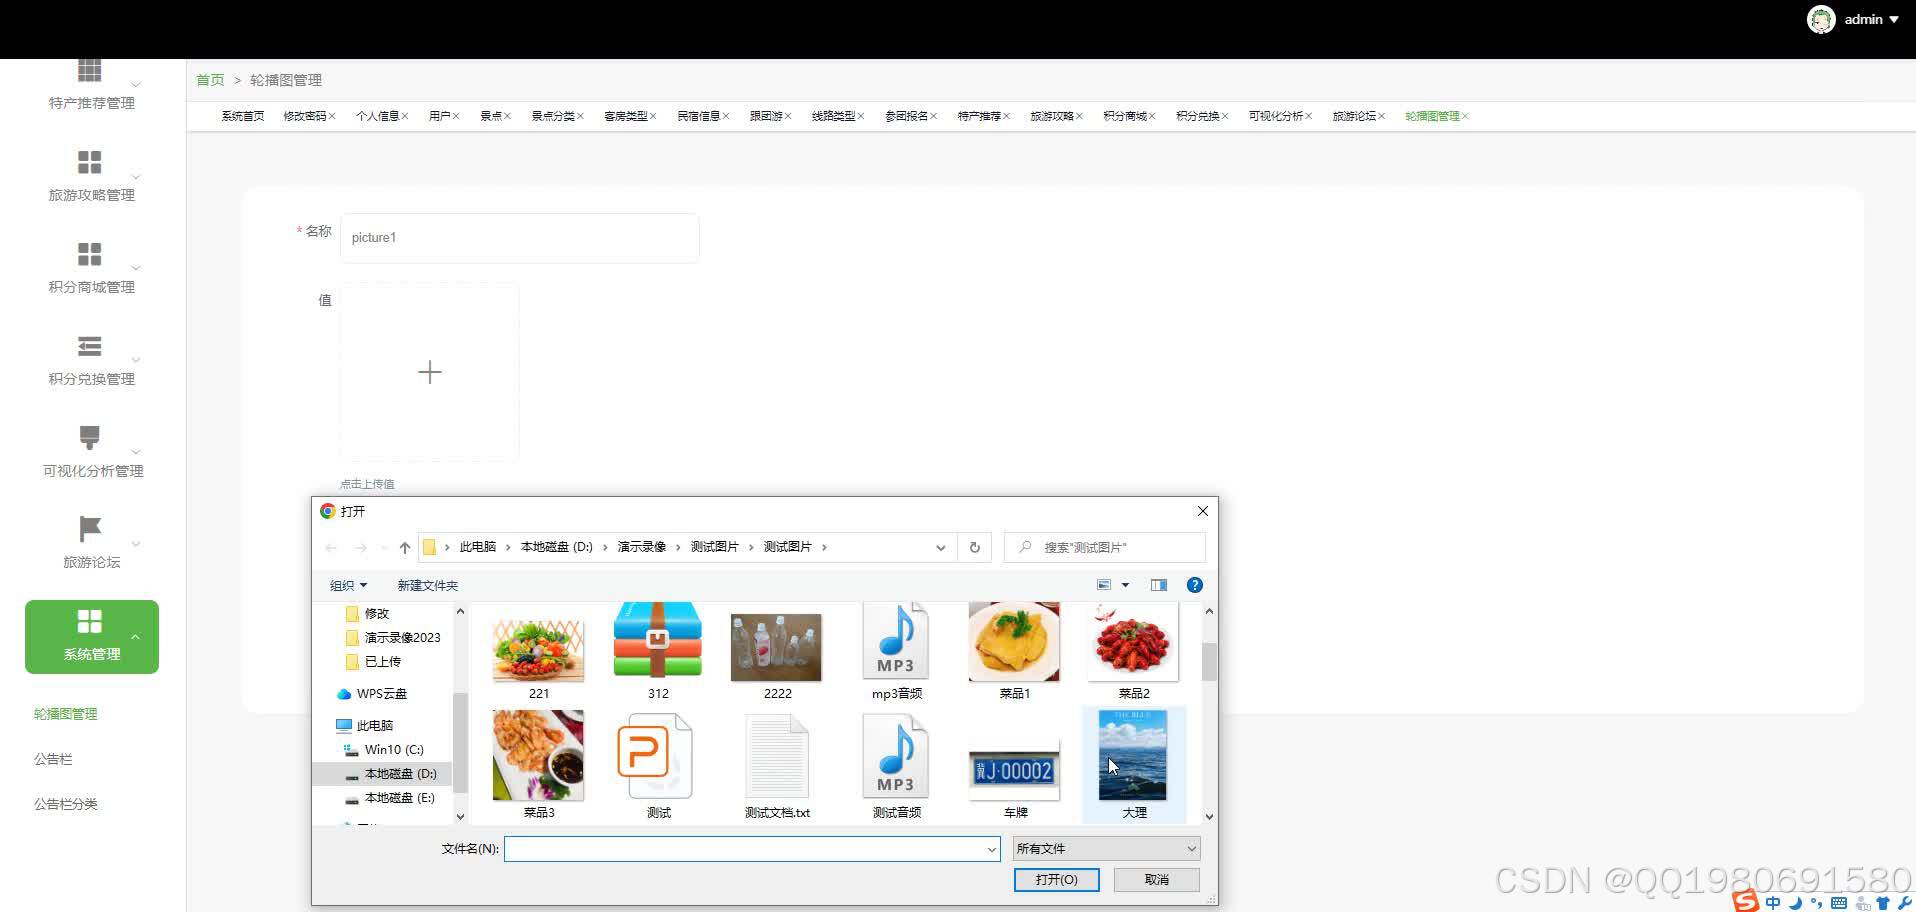Select the mp3音频 file
This screenshot has height=912, width=1916.
(896, 652)
